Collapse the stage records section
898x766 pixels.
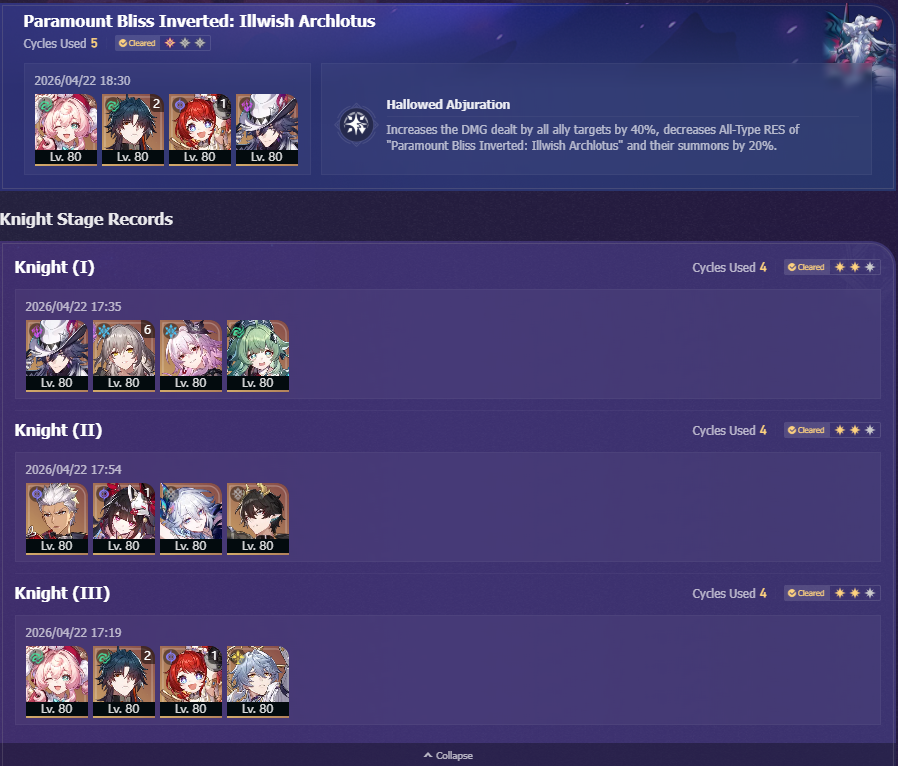click(448, 755)
